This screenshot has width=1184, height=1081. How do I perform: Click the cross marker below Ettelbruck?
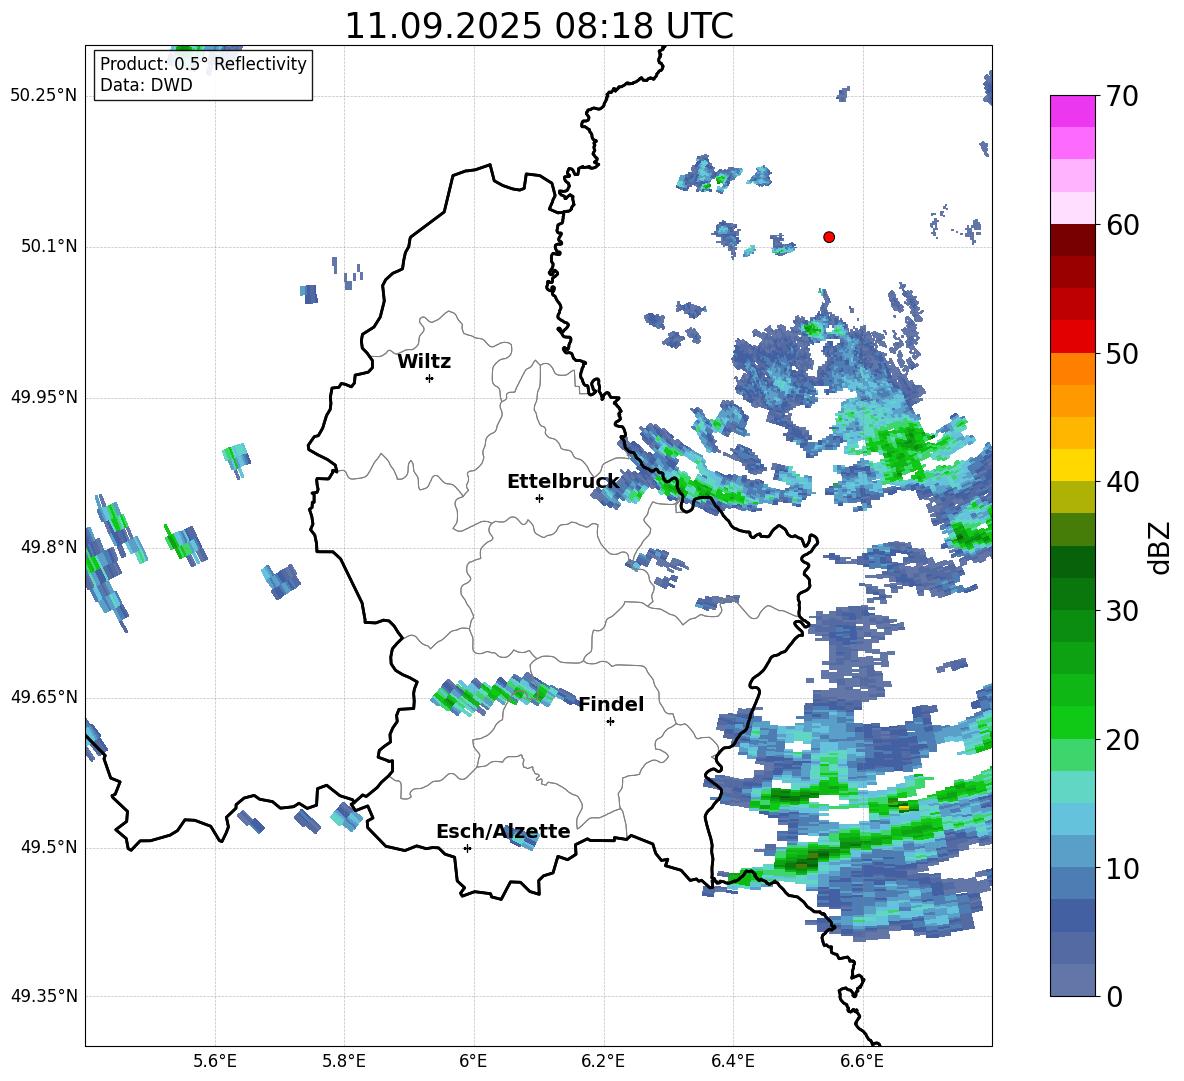point(539,498)
